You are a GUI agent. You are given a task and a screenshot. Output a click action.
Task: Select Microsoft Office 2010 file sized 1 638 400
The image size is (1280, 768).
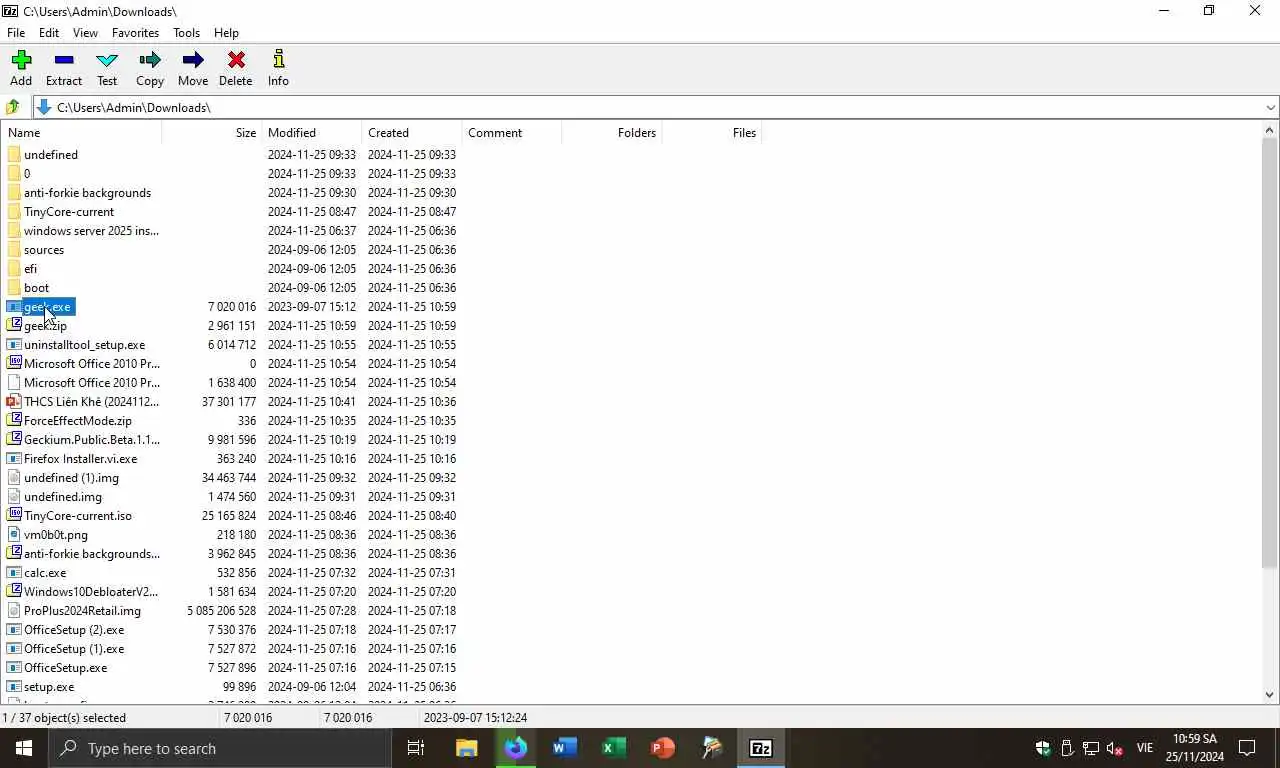pos(84,383)
